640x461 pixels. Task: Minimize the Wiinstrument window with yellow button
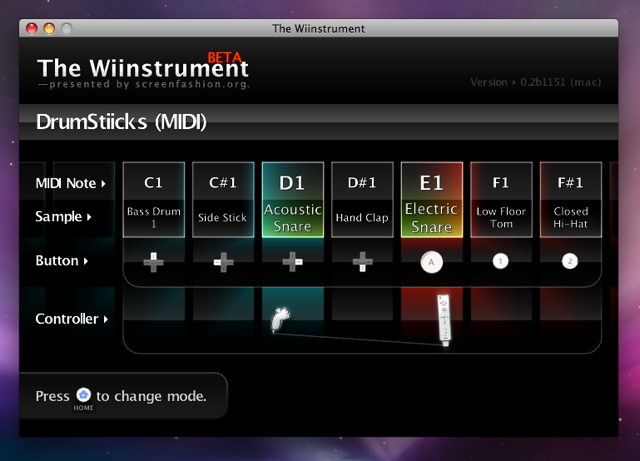[x=49, y=29]
